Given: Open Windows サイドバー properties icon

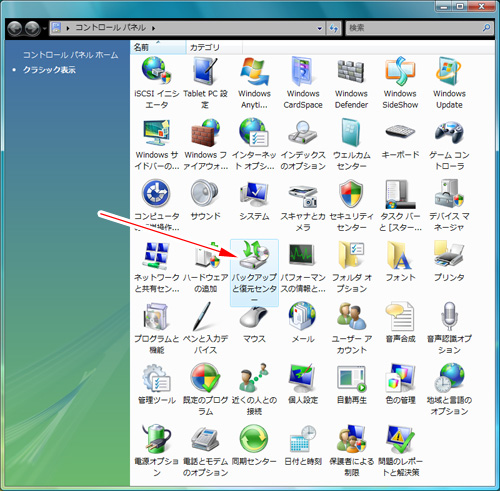Looking at the screenshot, I should coord(156,132).
